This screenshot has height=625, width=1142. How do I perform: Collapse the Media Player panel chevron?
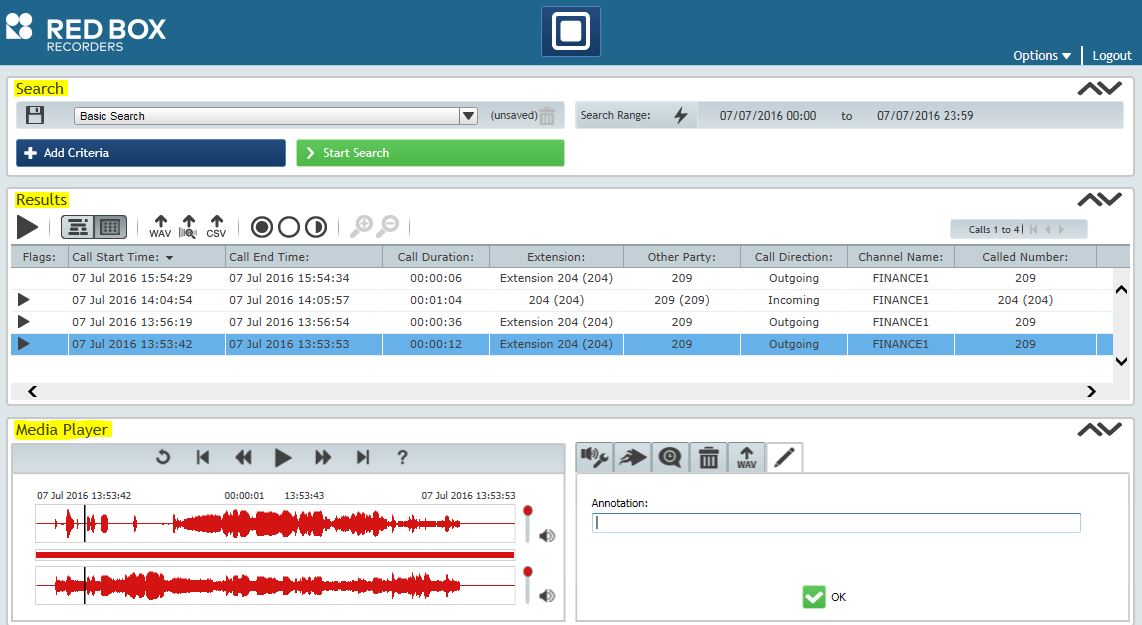click(x=1101, y=429)
